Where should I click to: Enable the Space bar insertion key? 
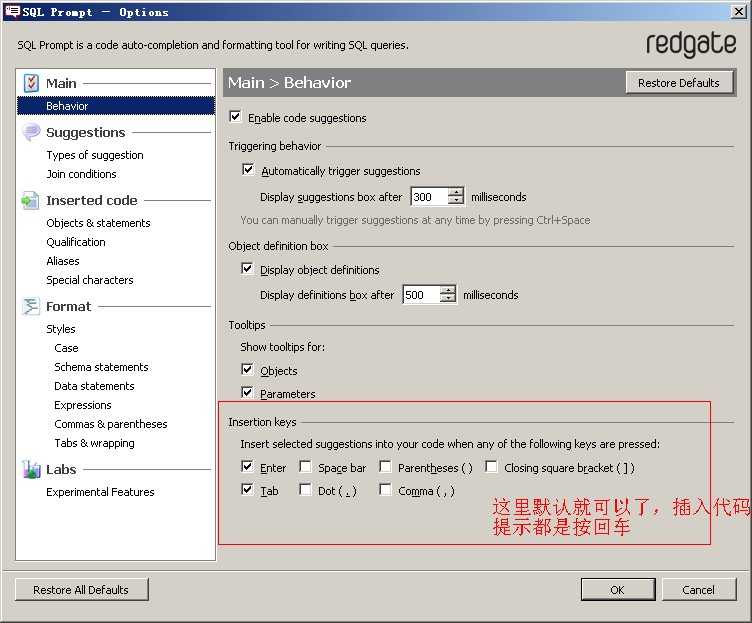click(305, 466)
